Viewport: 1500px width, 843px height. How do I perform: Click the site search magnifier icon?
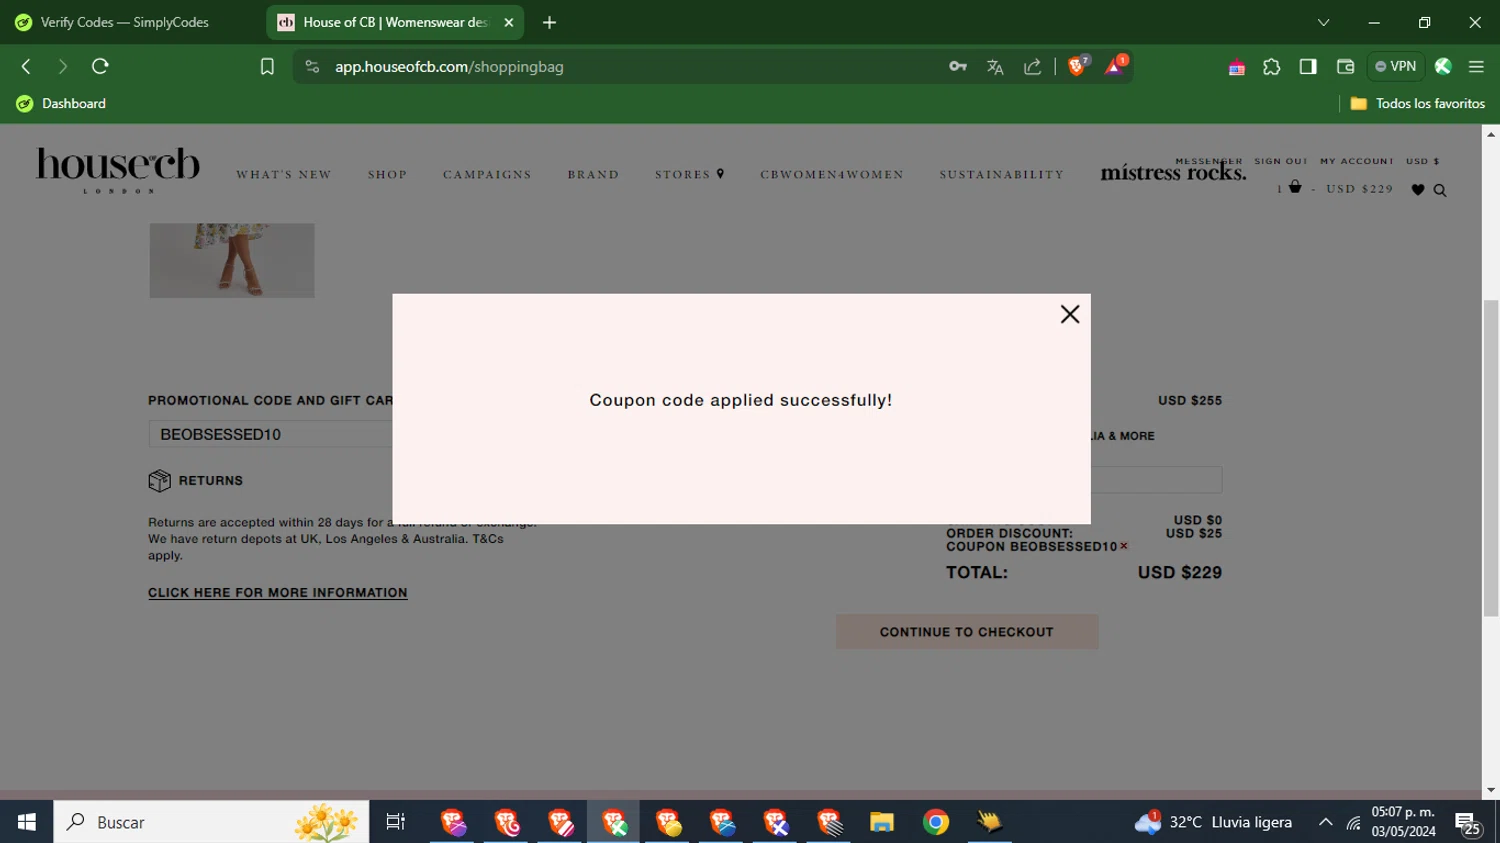1440,190
